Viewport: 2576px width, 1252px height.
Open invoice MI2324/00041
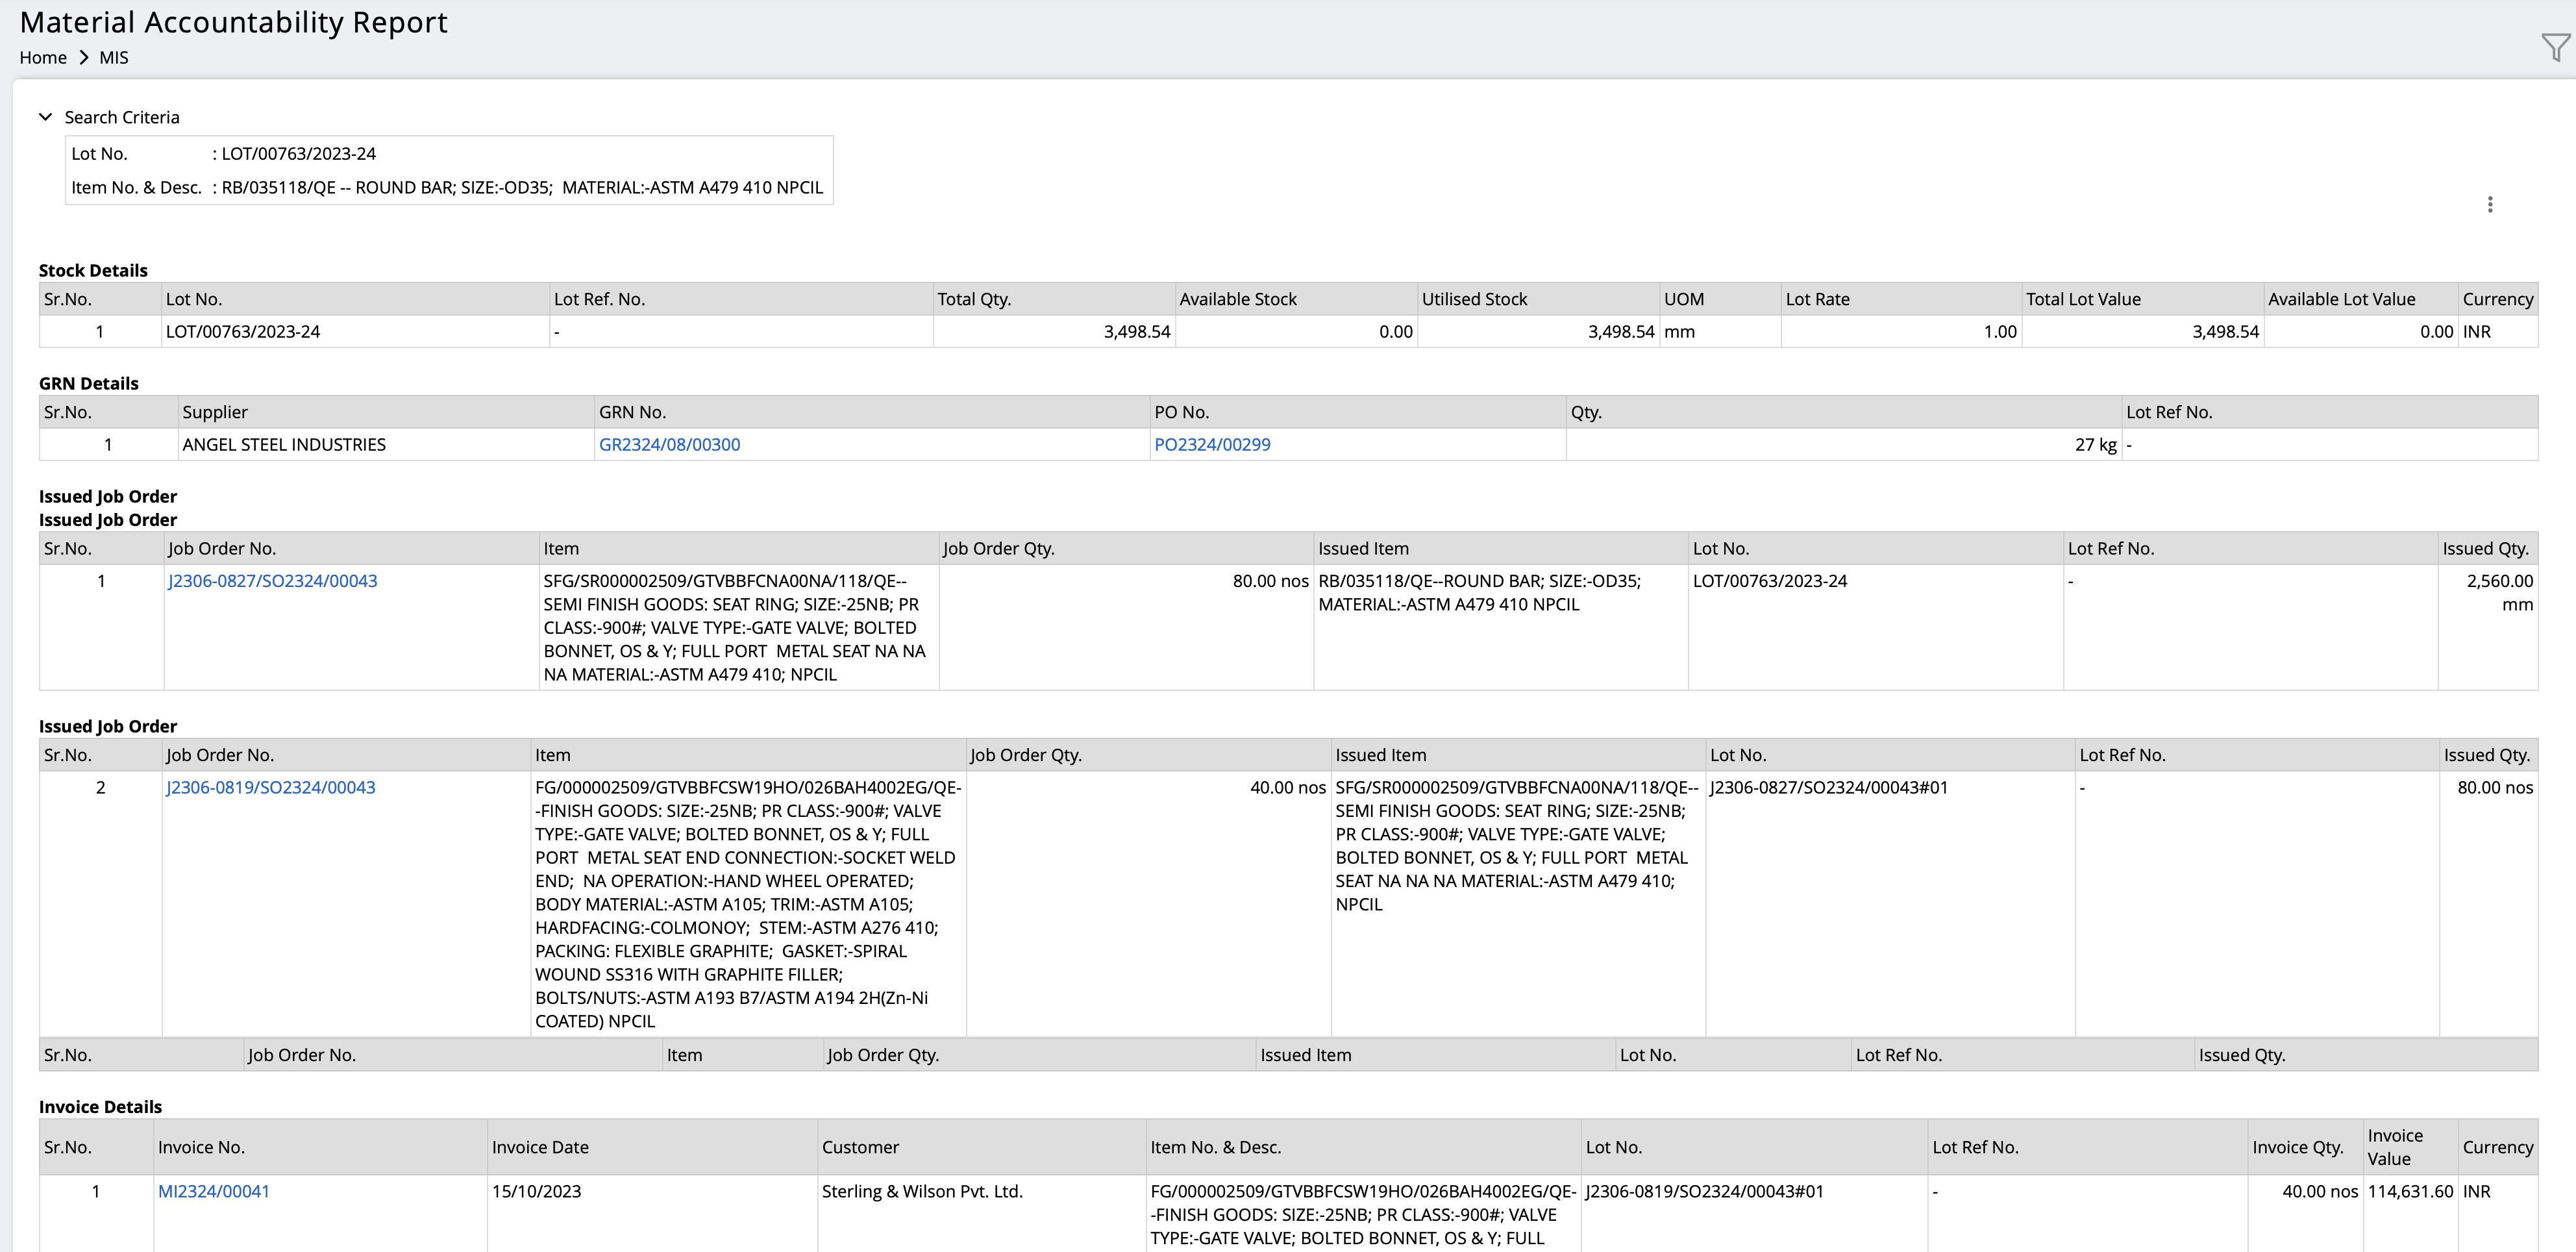point(214,1191)
